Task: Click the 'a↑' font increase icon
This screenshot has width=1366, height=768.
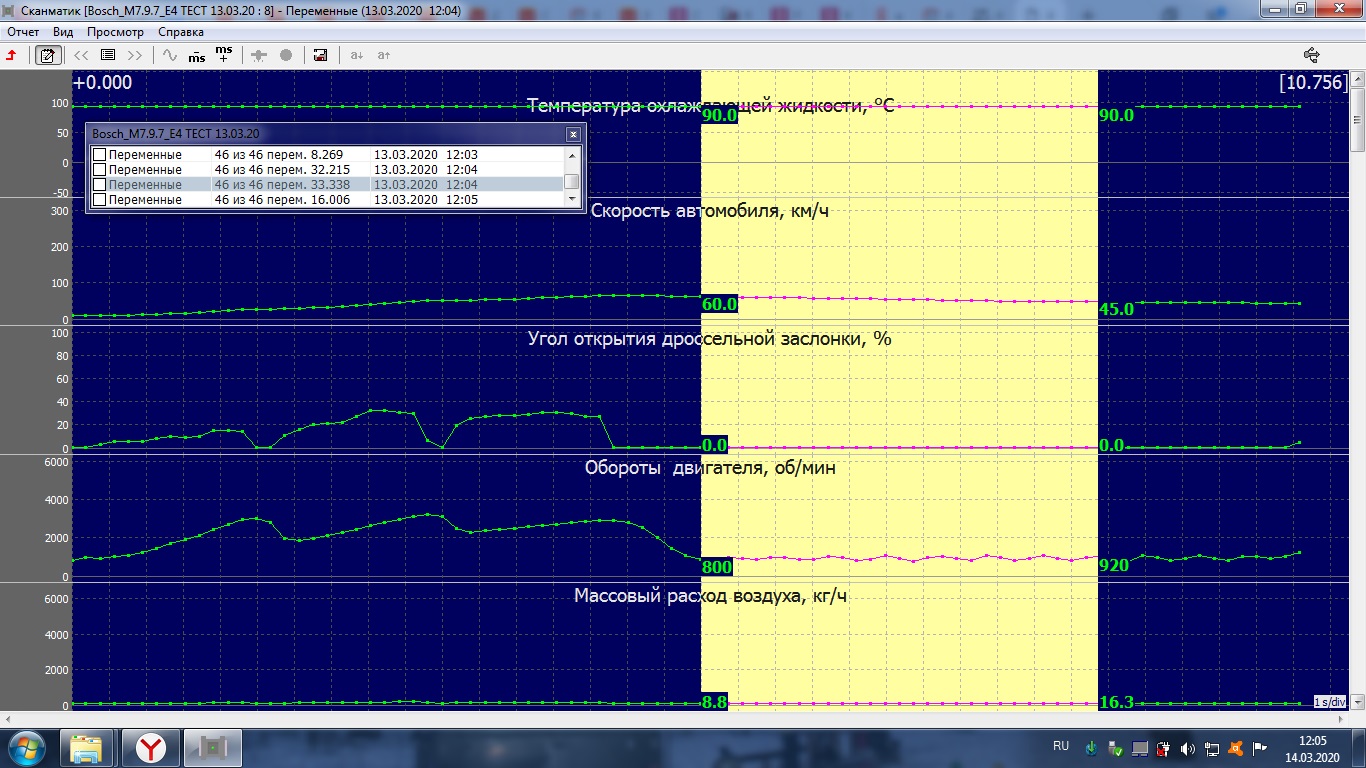Action: coord(384,55)
